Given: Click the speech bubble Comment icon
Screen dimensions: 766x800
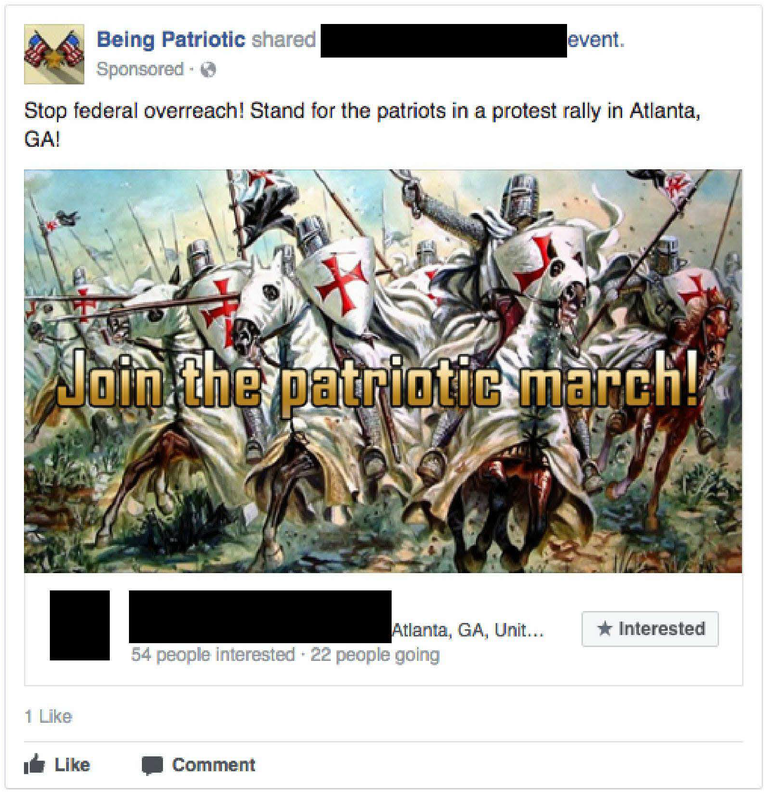Looking at the screenshot, I should click(x=152, y=766).
